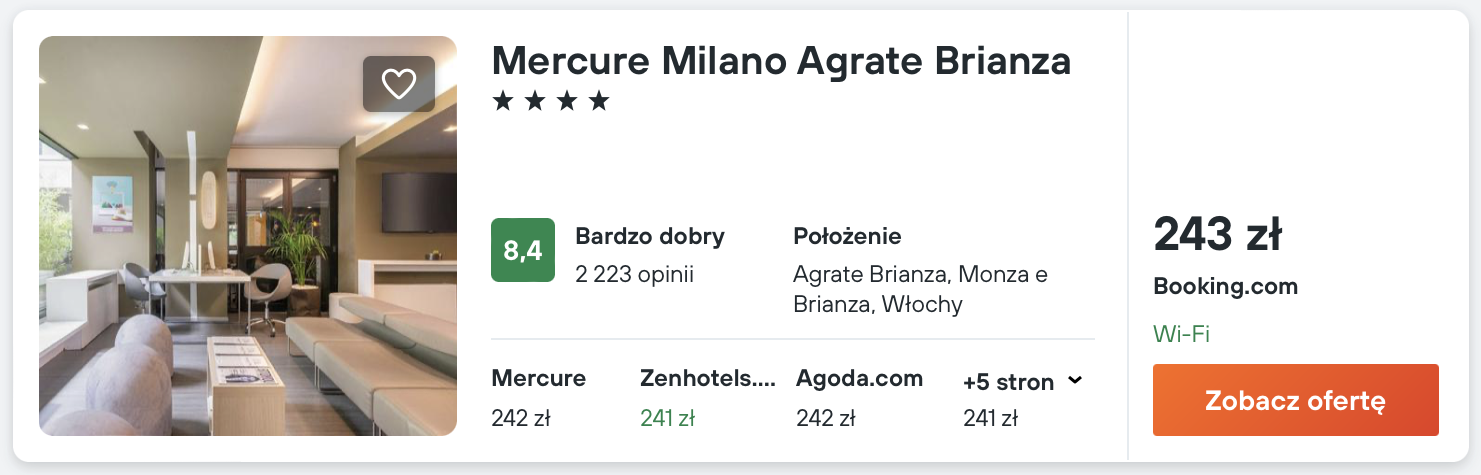Expand the "+5 stron" more sites list
1481x475 pixels.
click(x=1008, y=382)
